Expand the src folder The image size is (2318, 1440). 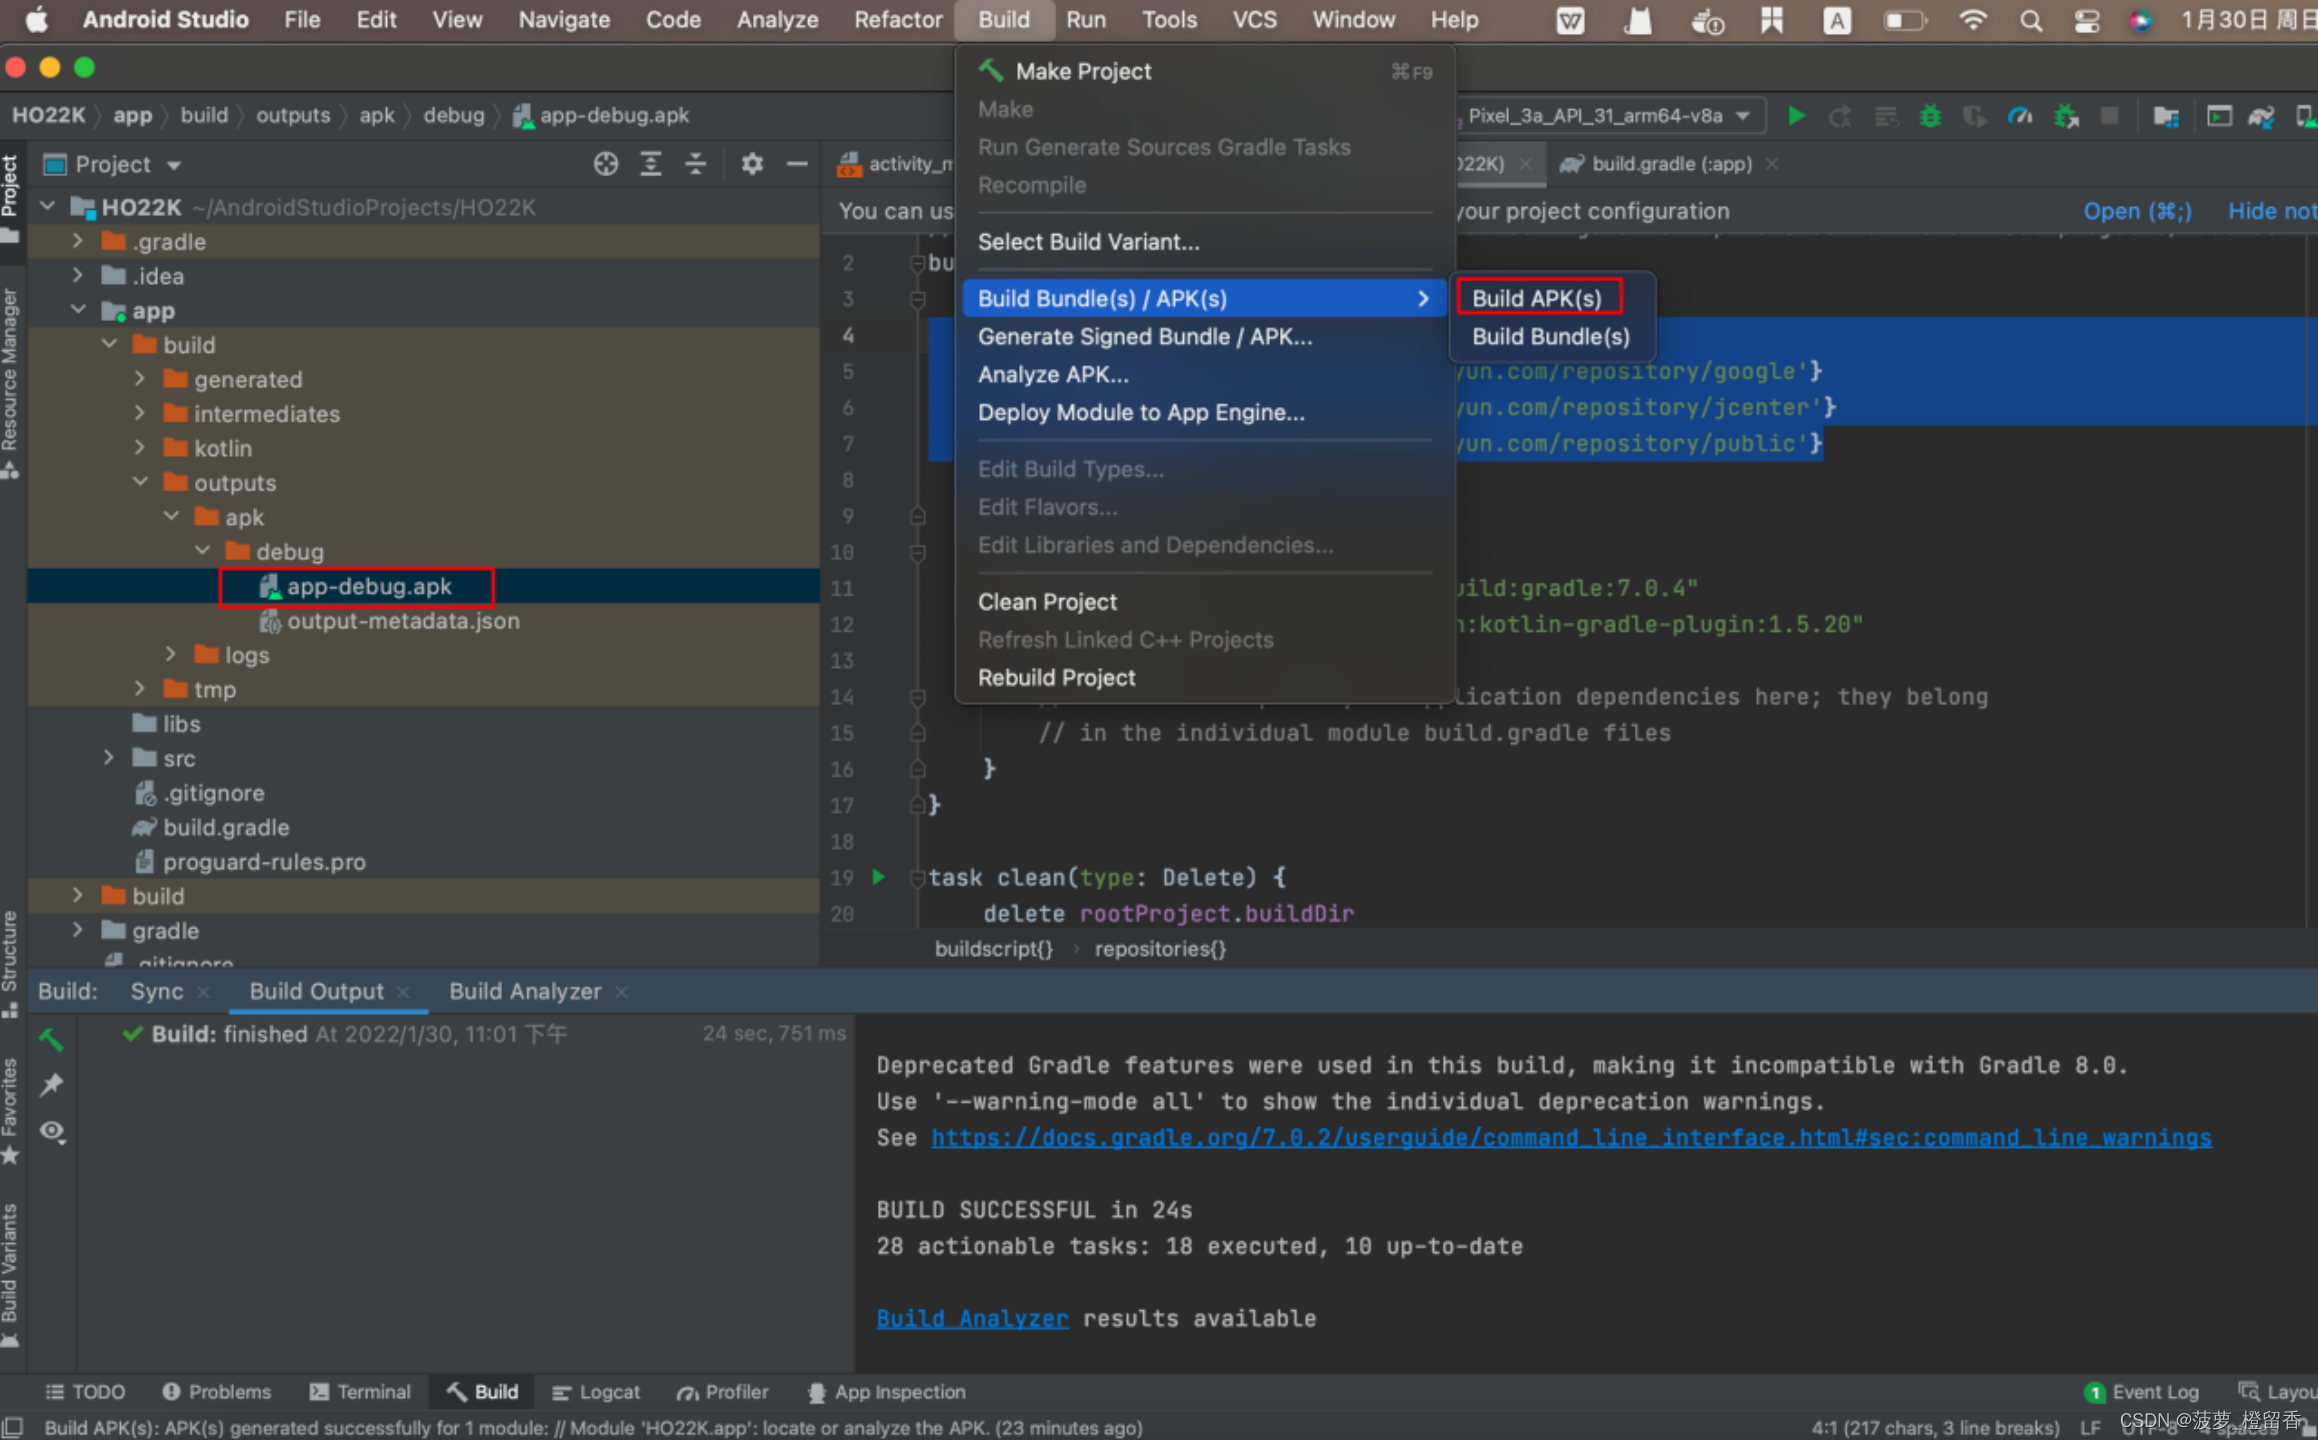109,758
